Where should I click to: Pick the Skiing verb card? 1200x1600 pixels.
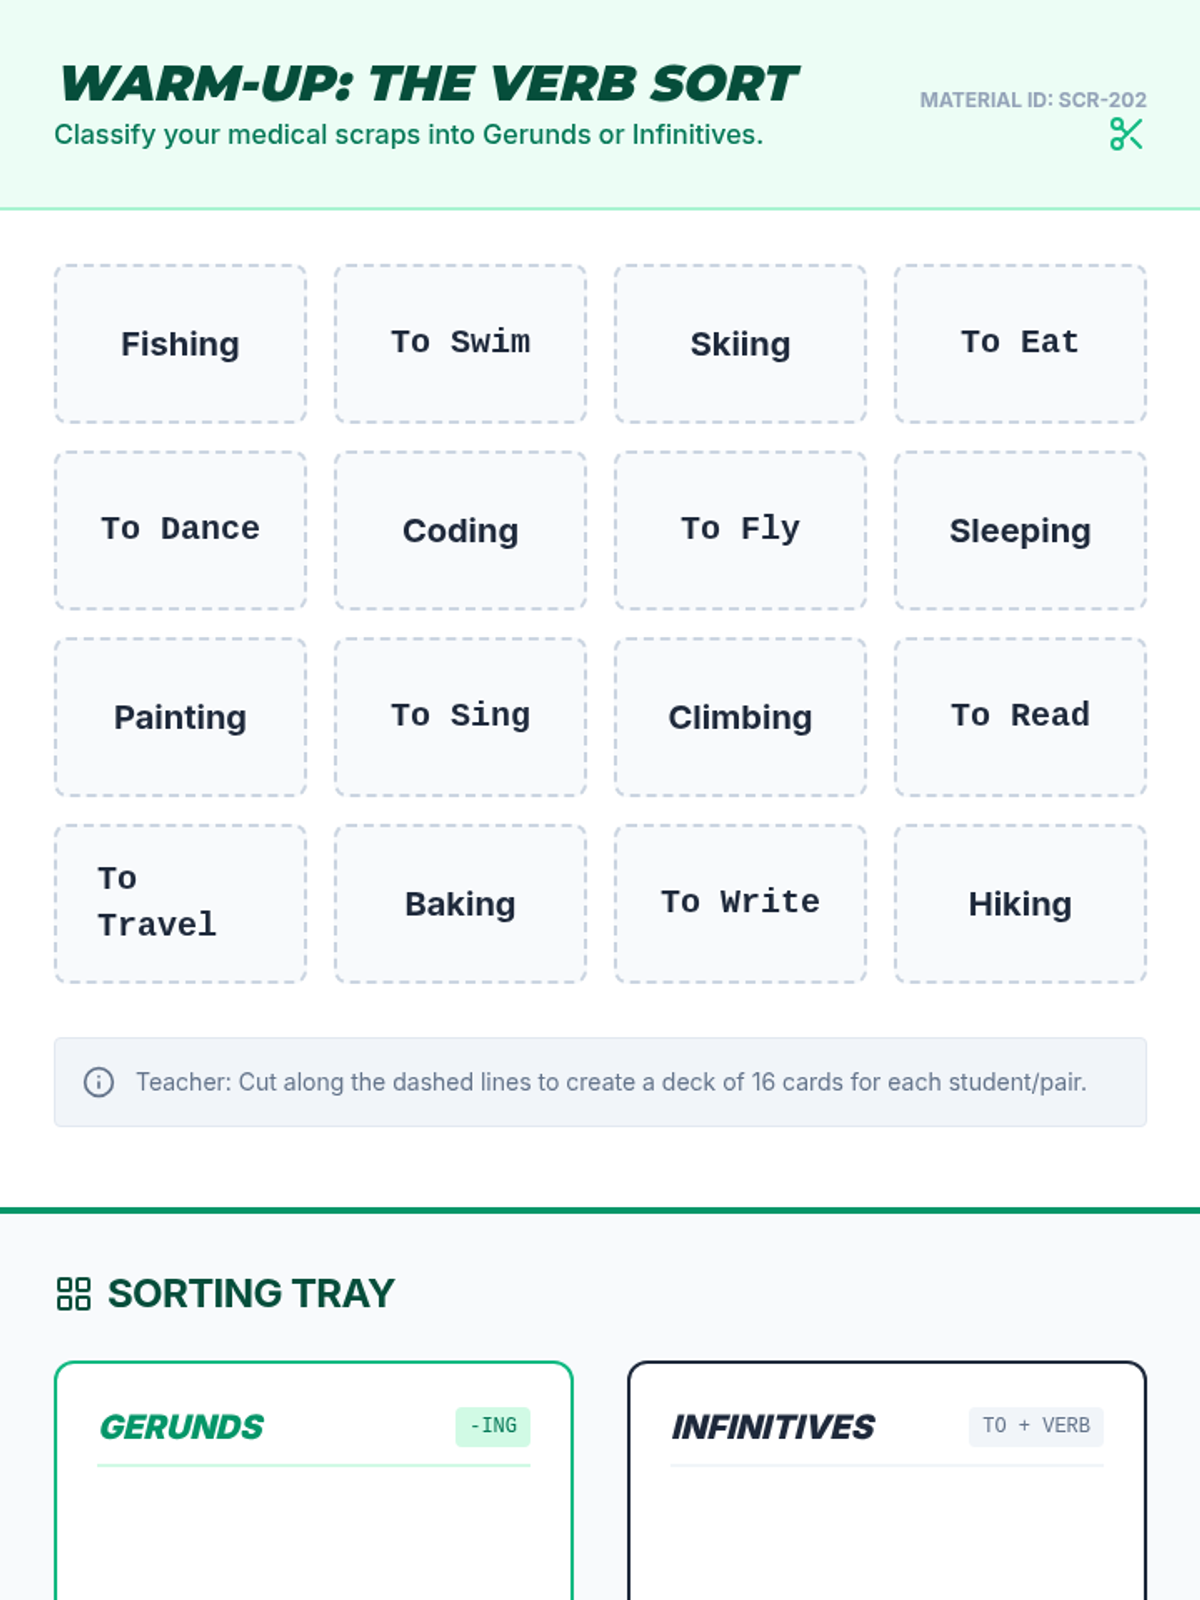pyautogui.click(x=740, y=344)
